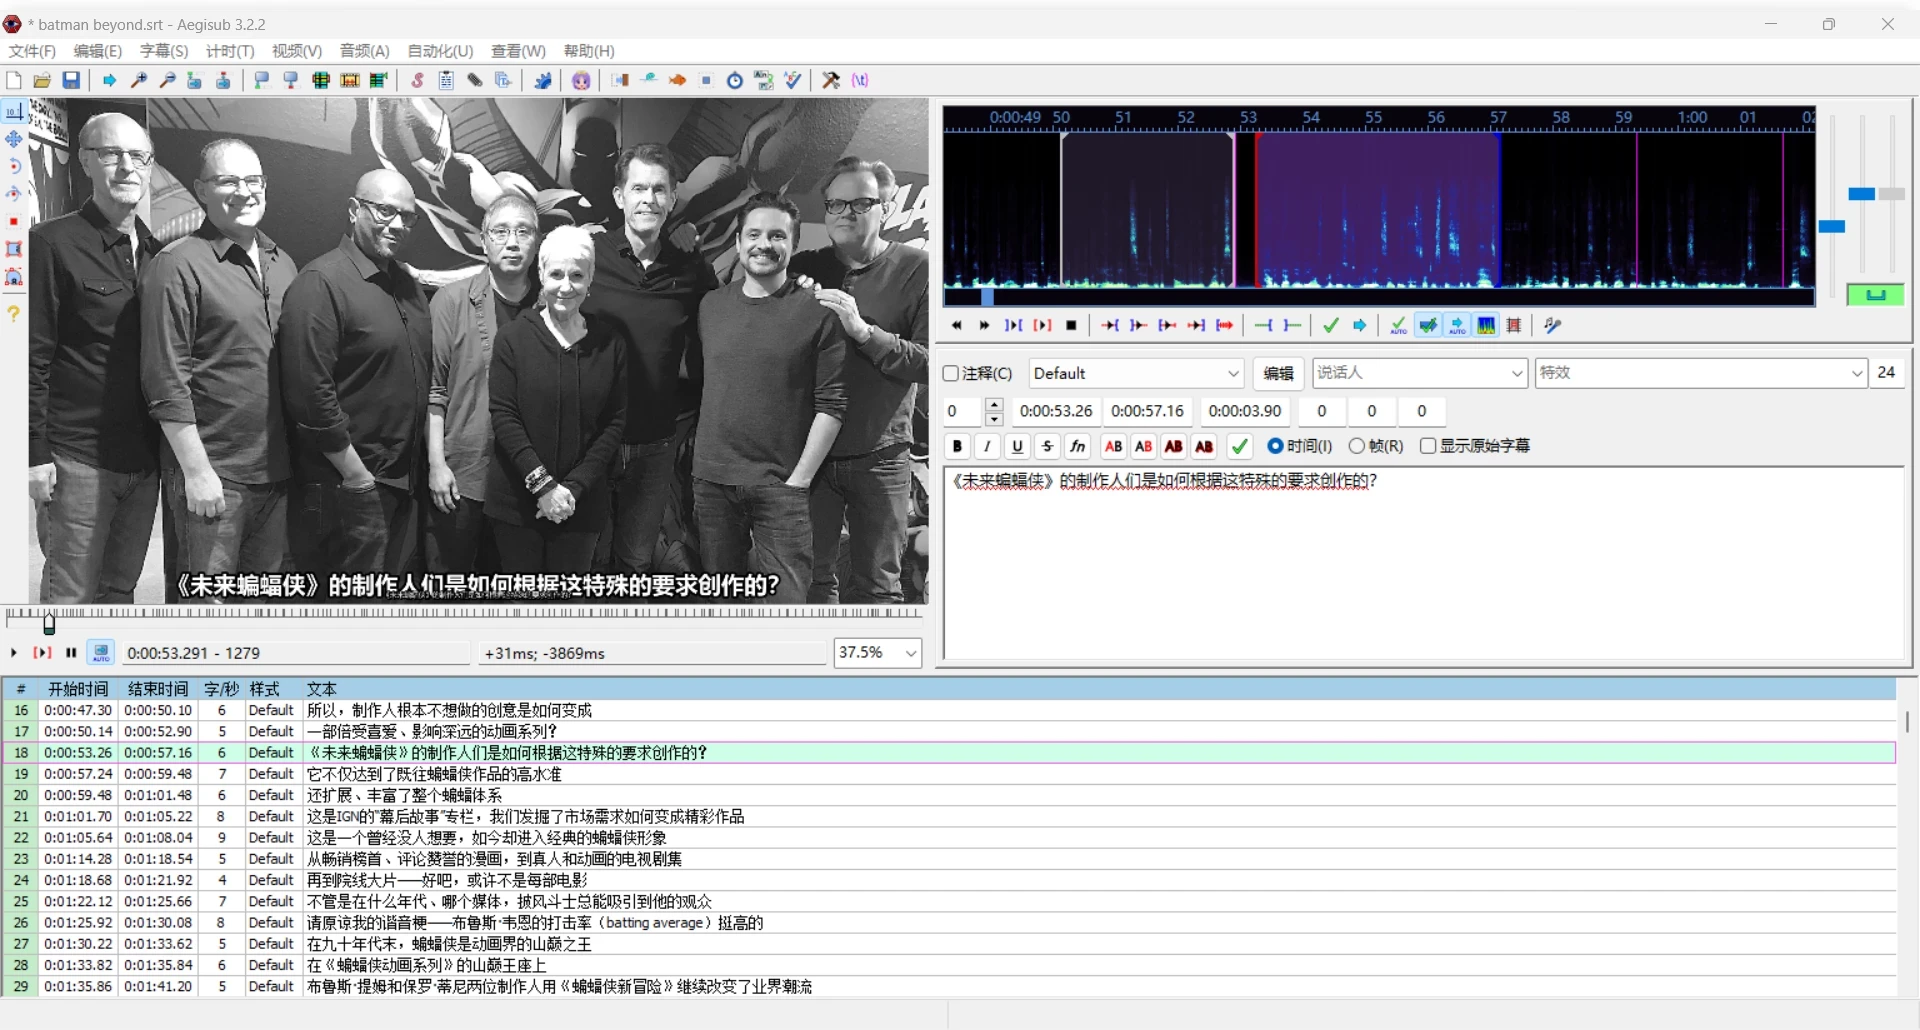The height and width of the screenshot is (1030, 1920).
Task: Open the Shift Times toolbar icon
Action: click(620, 80)
